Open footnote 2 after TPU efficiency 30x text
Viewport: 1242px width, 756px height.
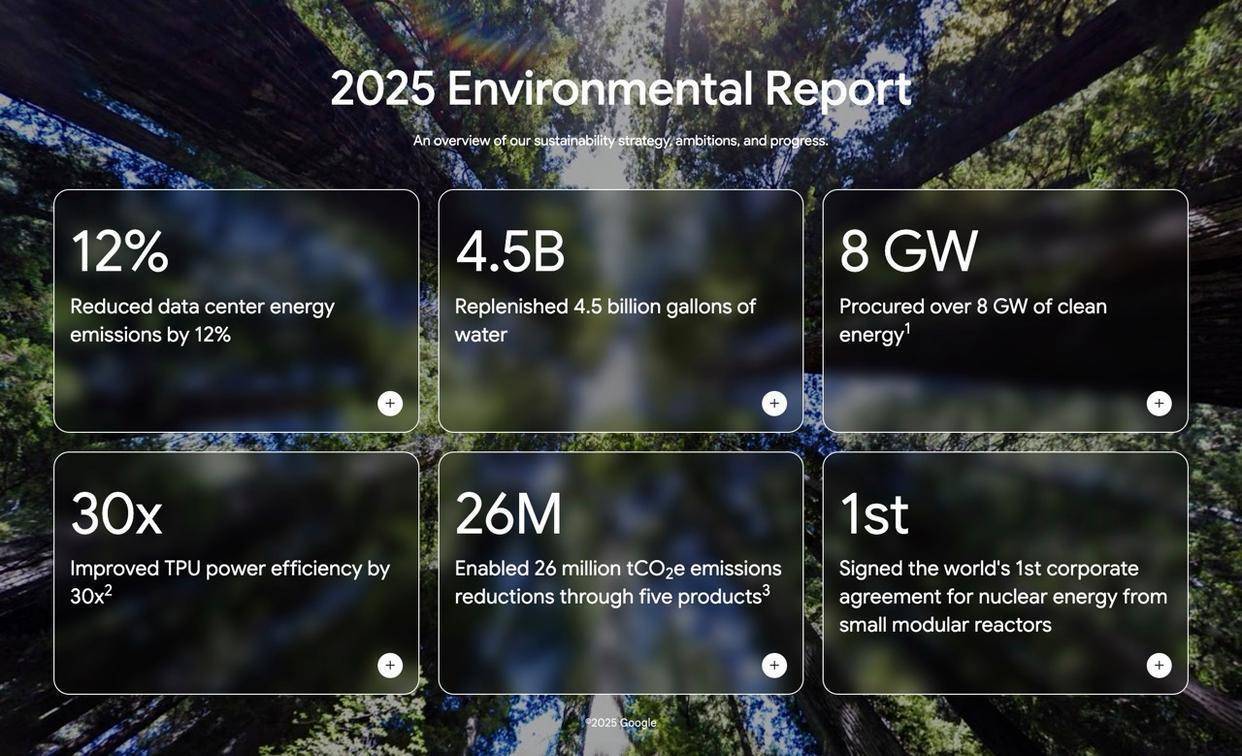108,590
